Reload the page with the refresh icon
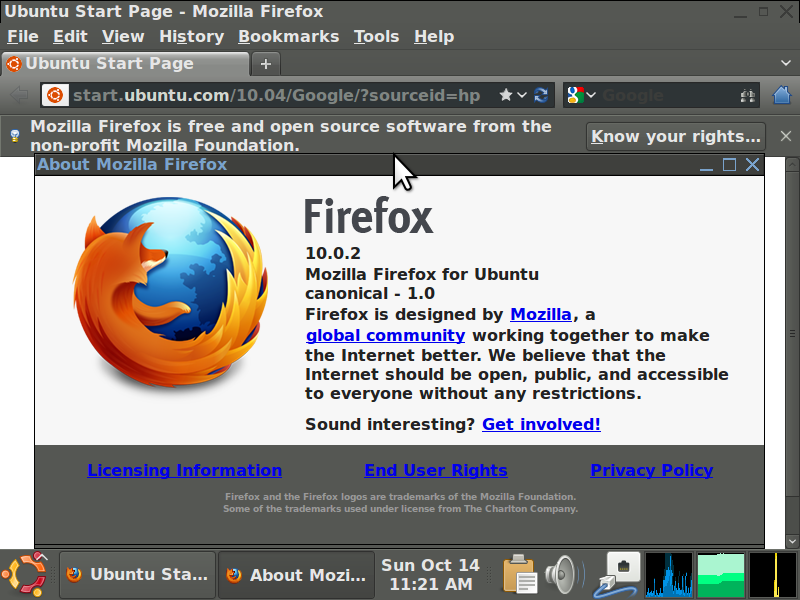 click(541, 95)
